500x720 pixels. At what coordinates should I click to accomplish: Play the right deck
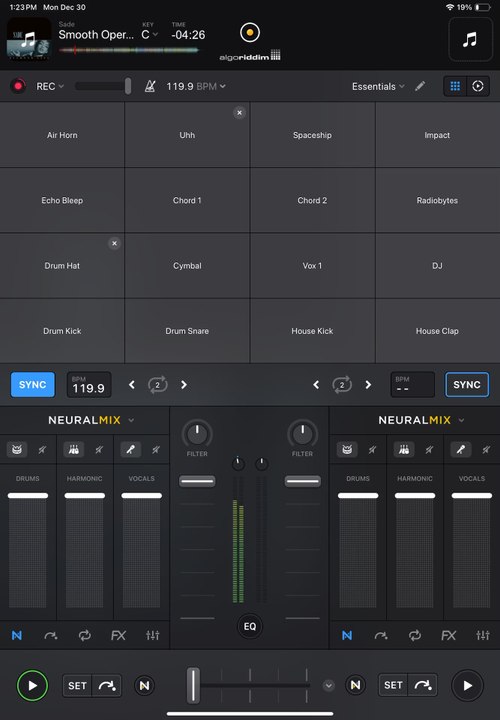click(x=467, y=686)
